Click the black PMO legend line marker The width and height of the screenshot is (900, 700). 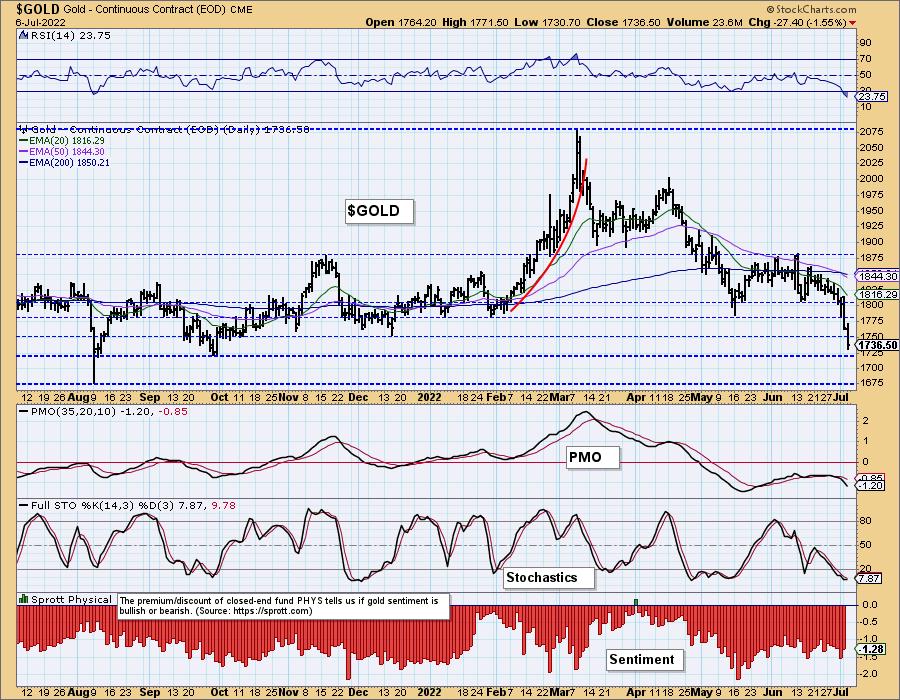point(24,412)
